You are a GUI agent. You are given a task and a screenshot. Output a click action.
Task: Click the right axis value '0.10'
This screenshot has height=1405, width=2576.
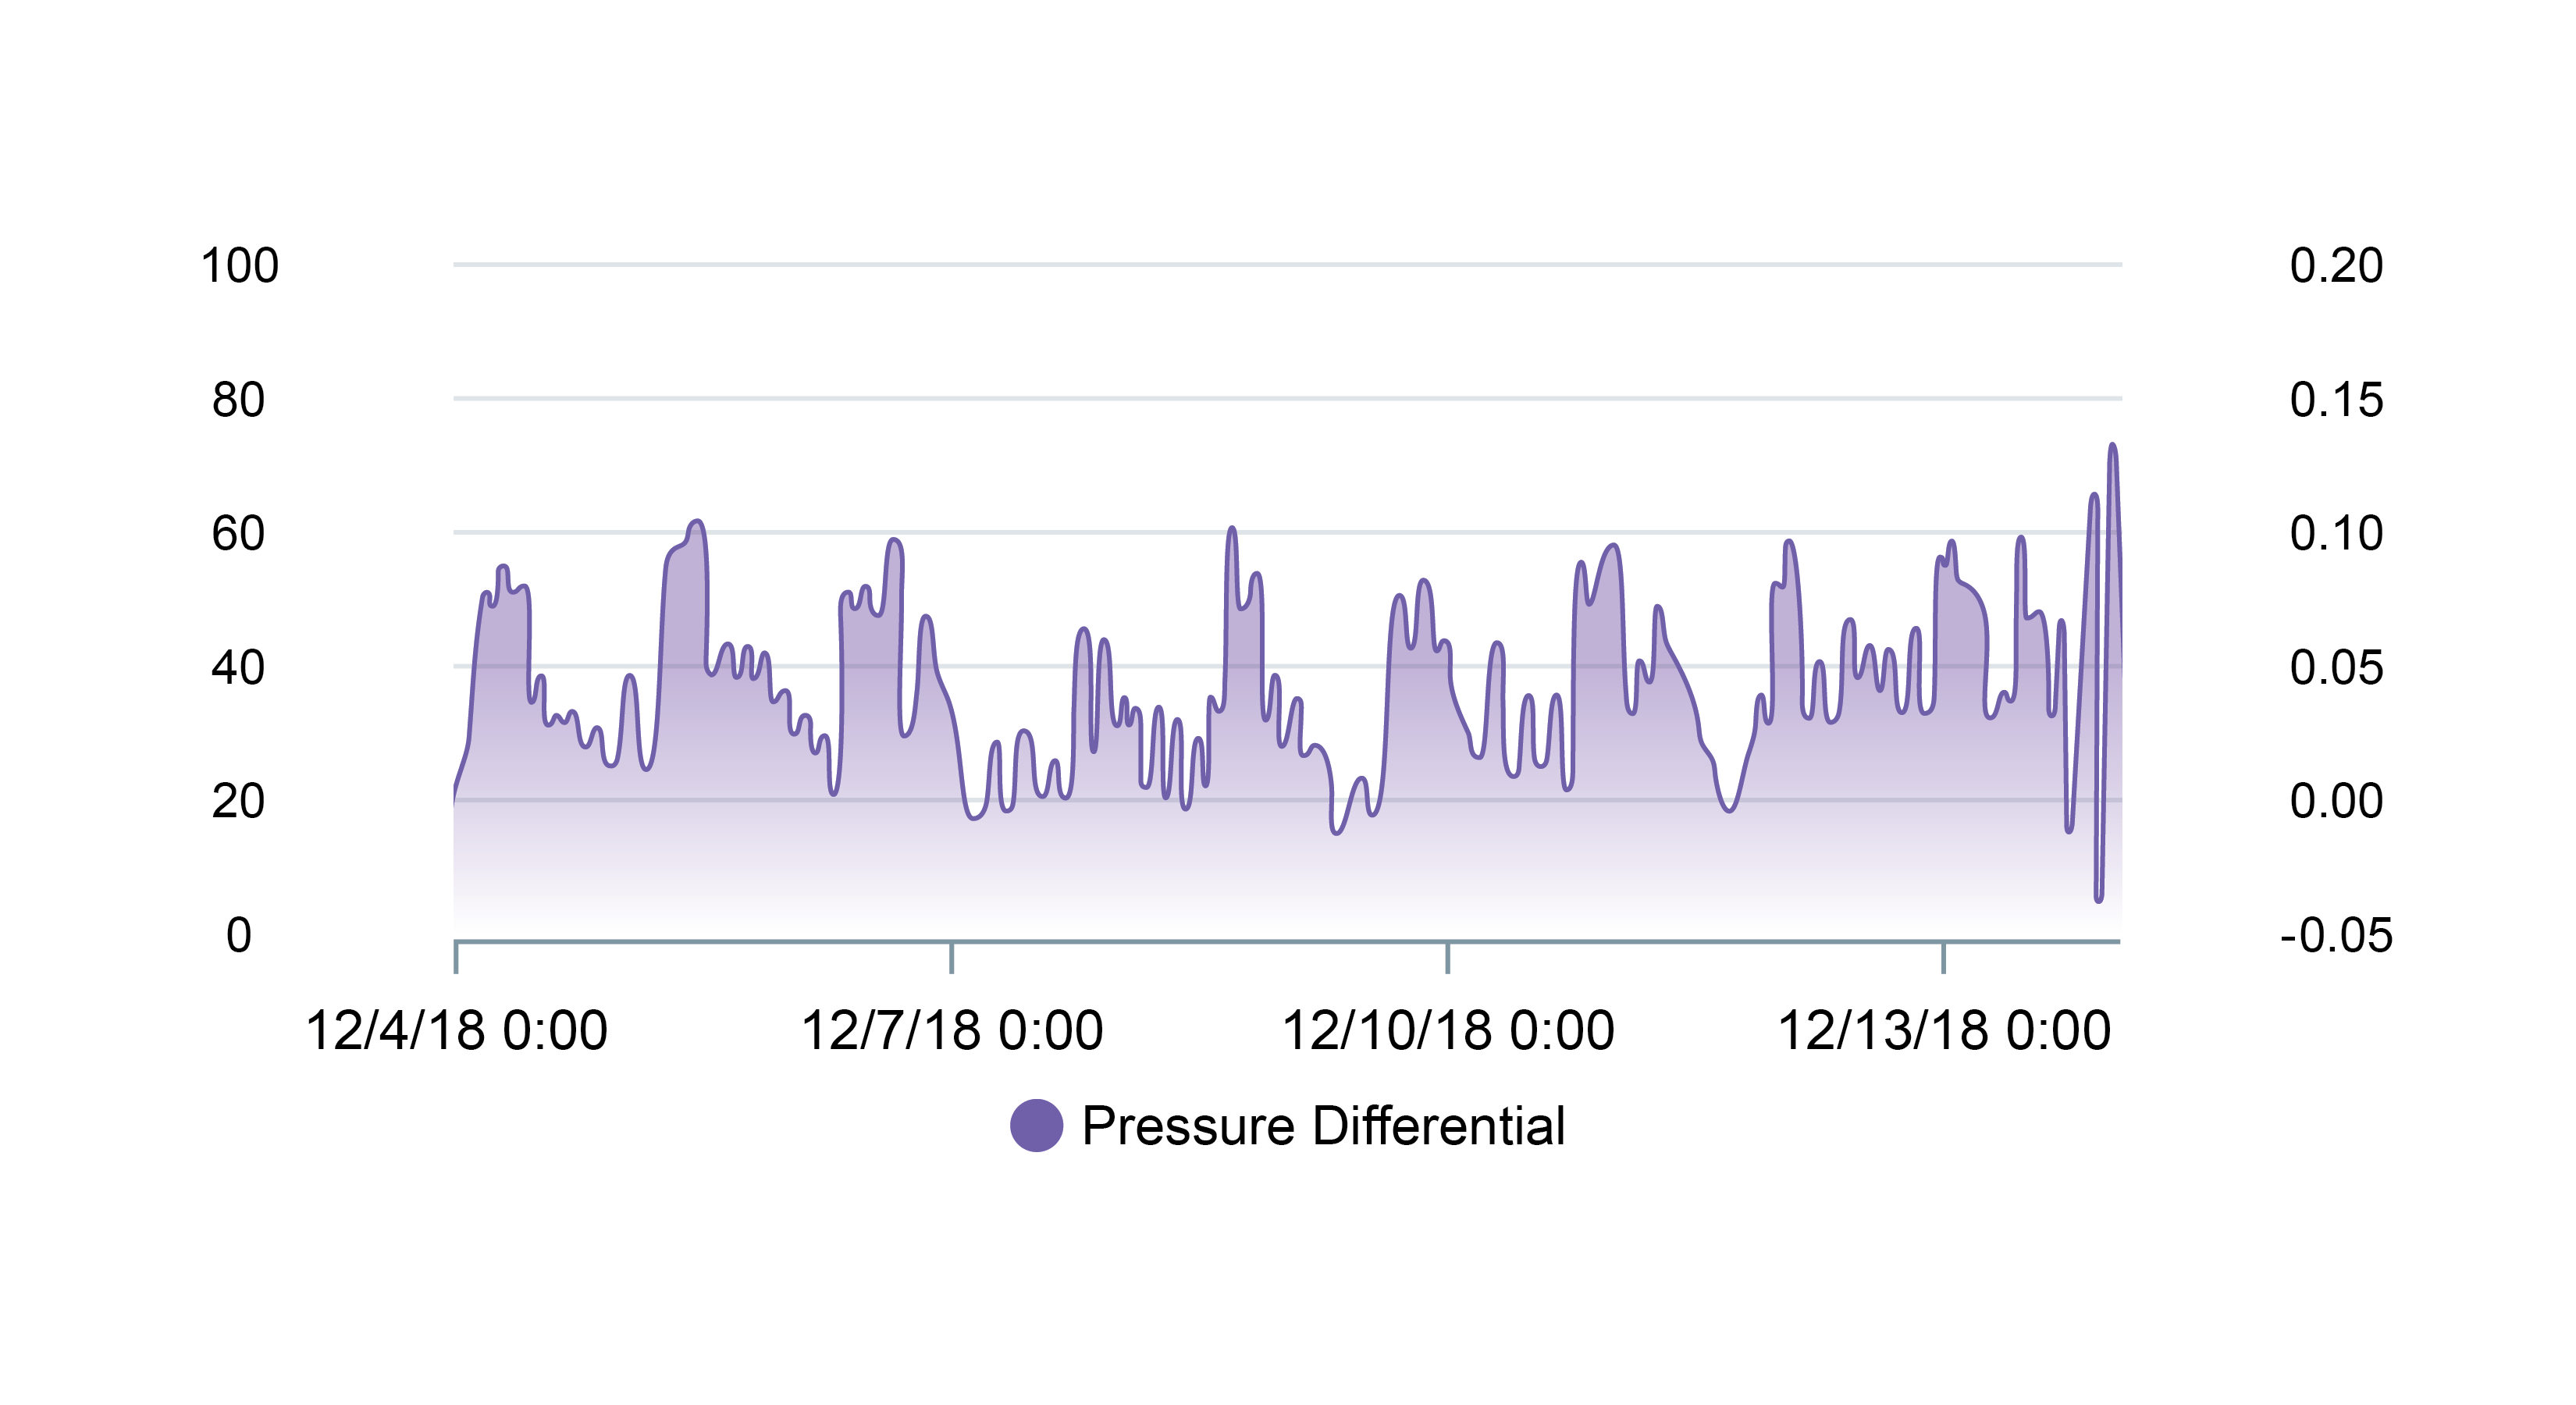pyautogui.click(x=2336, y=533)
